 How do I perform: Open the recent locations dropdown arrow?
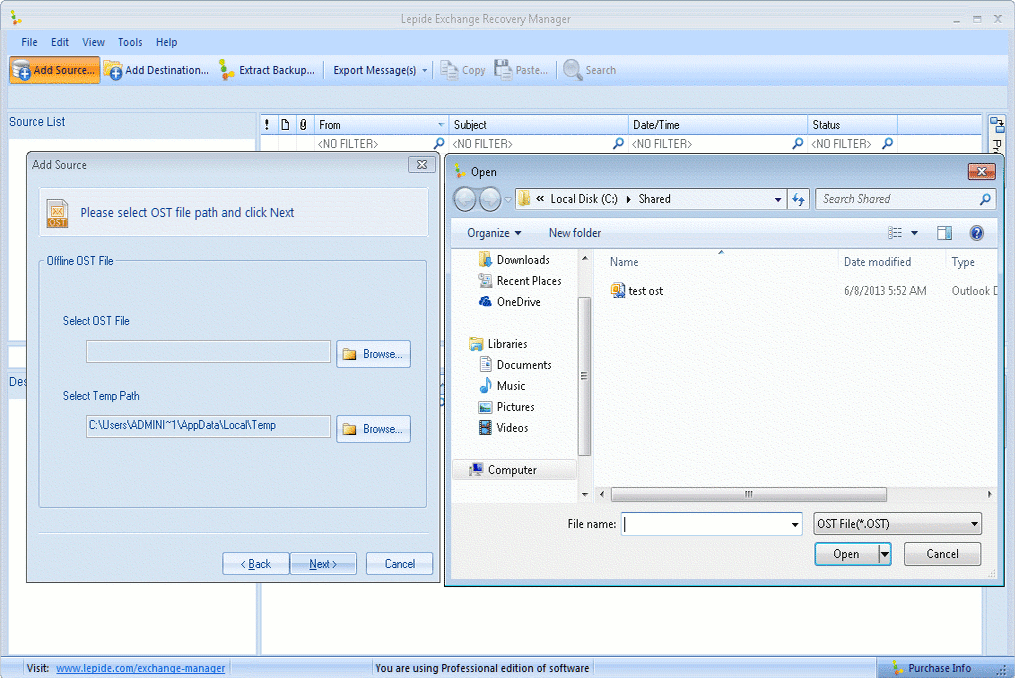tap(508, 200)
